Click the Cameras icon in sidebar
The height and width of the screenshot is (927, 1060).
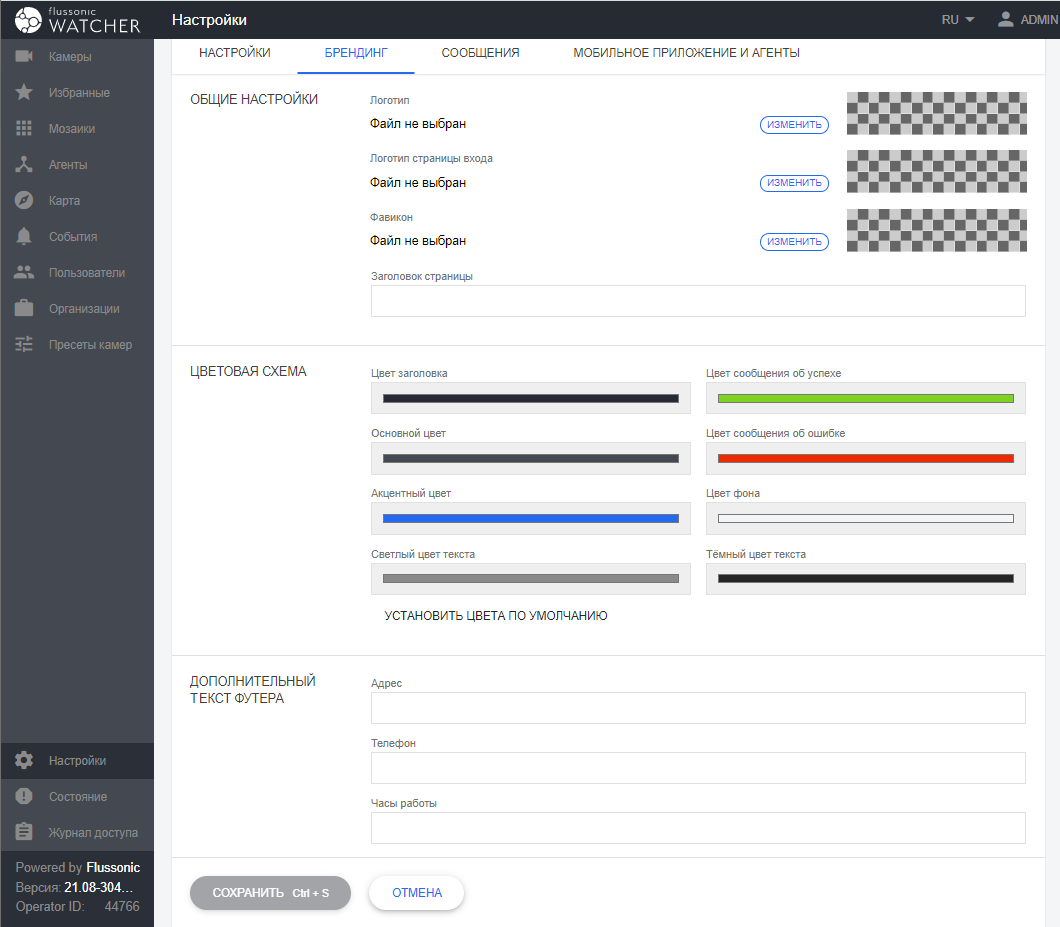pyautogui.click(x=25, y=57)
